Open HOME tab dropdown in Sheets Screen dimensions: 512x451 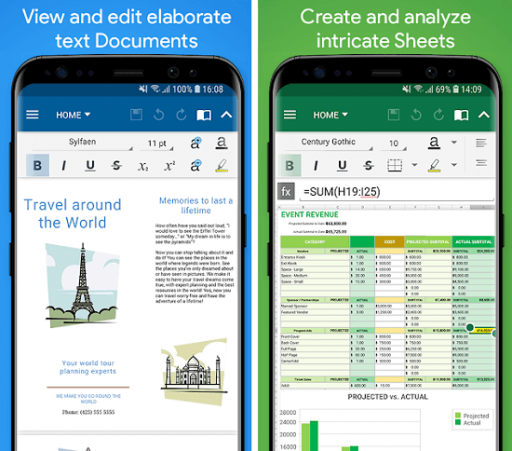(x=330, y=115)
